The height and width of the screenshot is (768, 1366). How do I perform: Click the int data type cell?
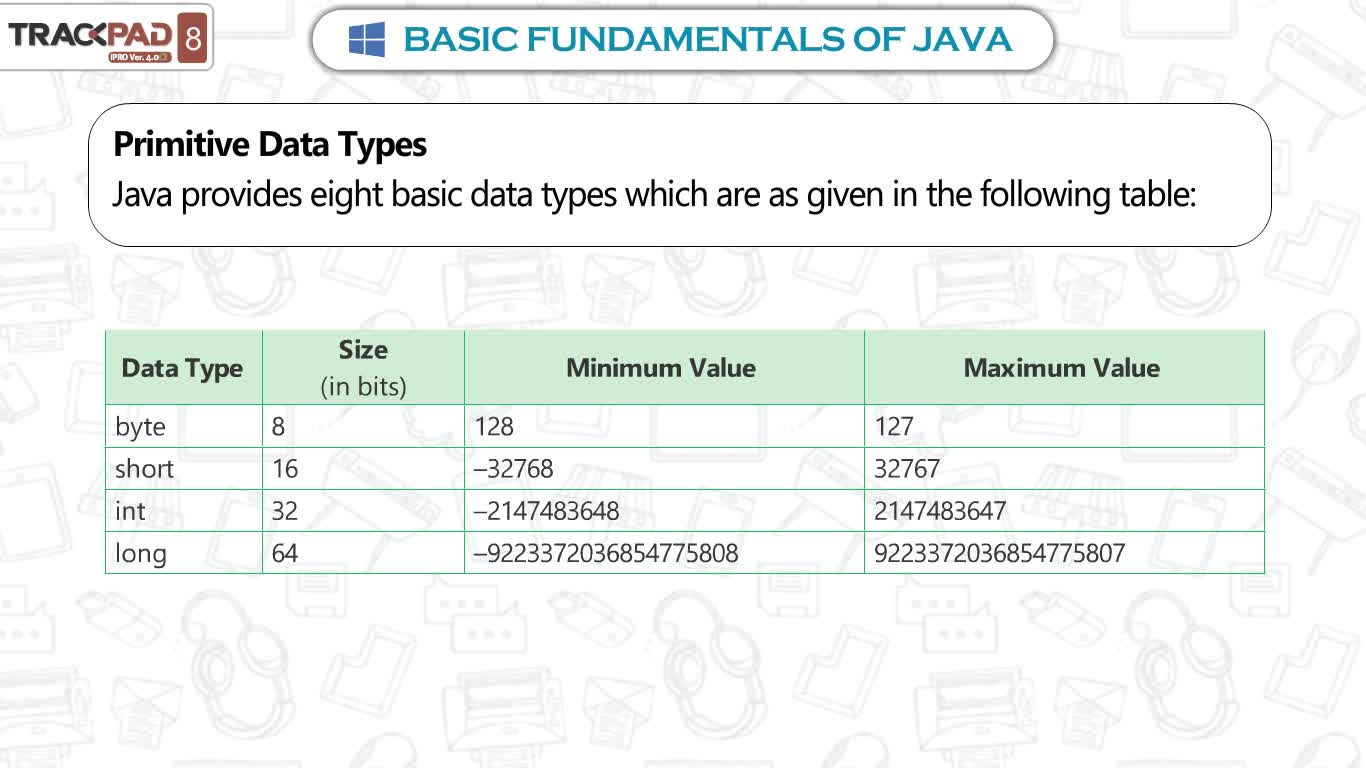tap(183, 511)
